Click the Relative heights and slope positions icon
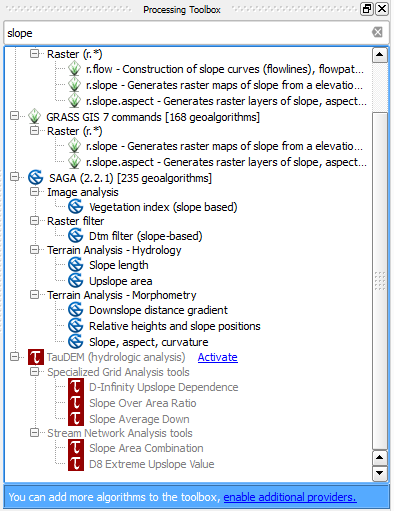The height and width of the screenshot is (511, 394). [76, 326]
